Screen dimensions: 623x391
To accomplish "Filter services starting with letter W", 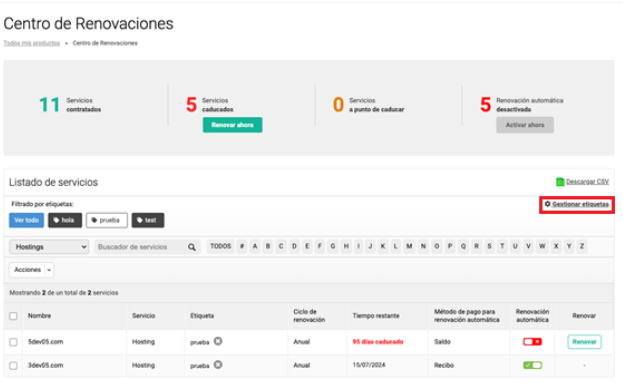I will click(542, 246).
